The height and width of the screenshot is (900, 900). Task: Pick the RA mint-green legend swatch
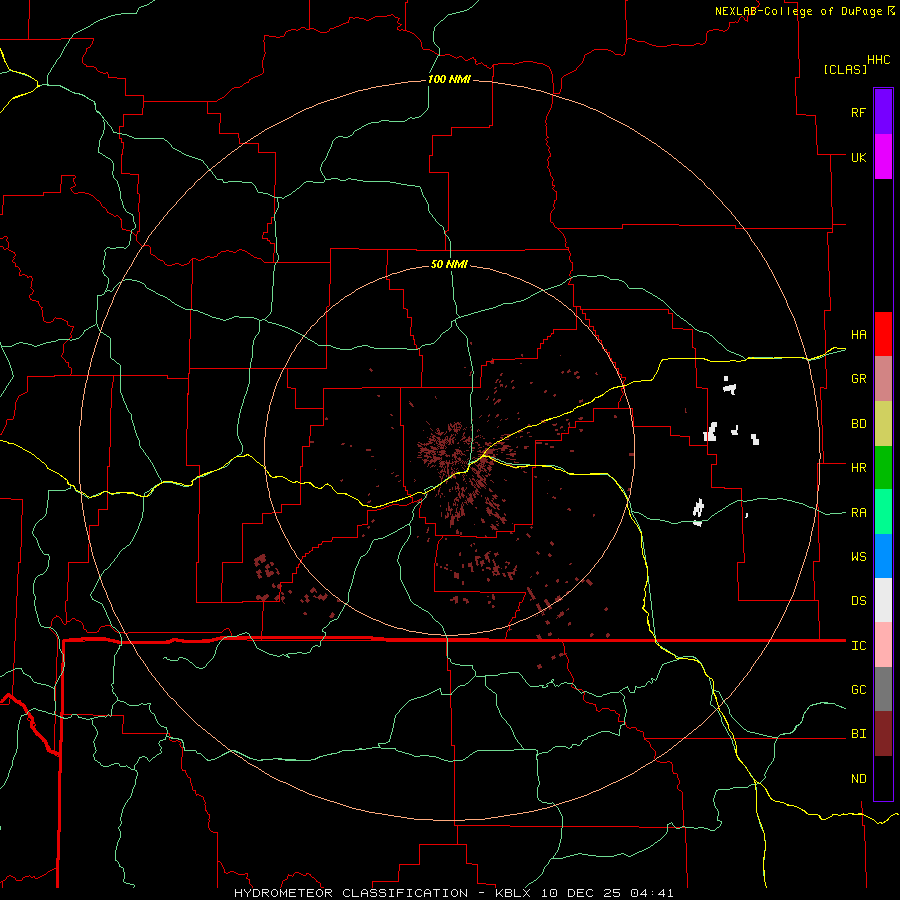[883, 512]
